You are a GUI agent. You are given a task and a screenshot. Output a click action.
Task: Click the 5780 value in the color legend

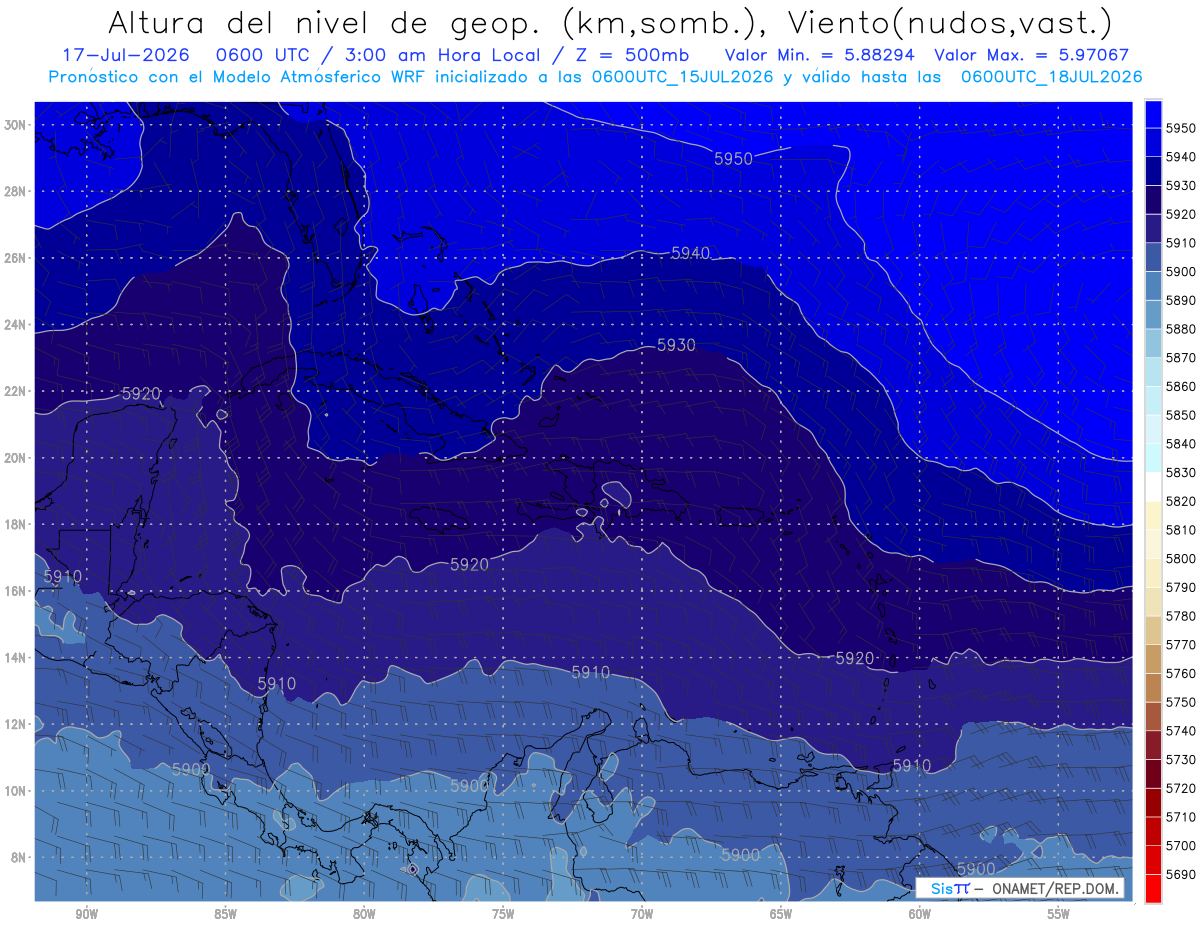point(1180,616)
